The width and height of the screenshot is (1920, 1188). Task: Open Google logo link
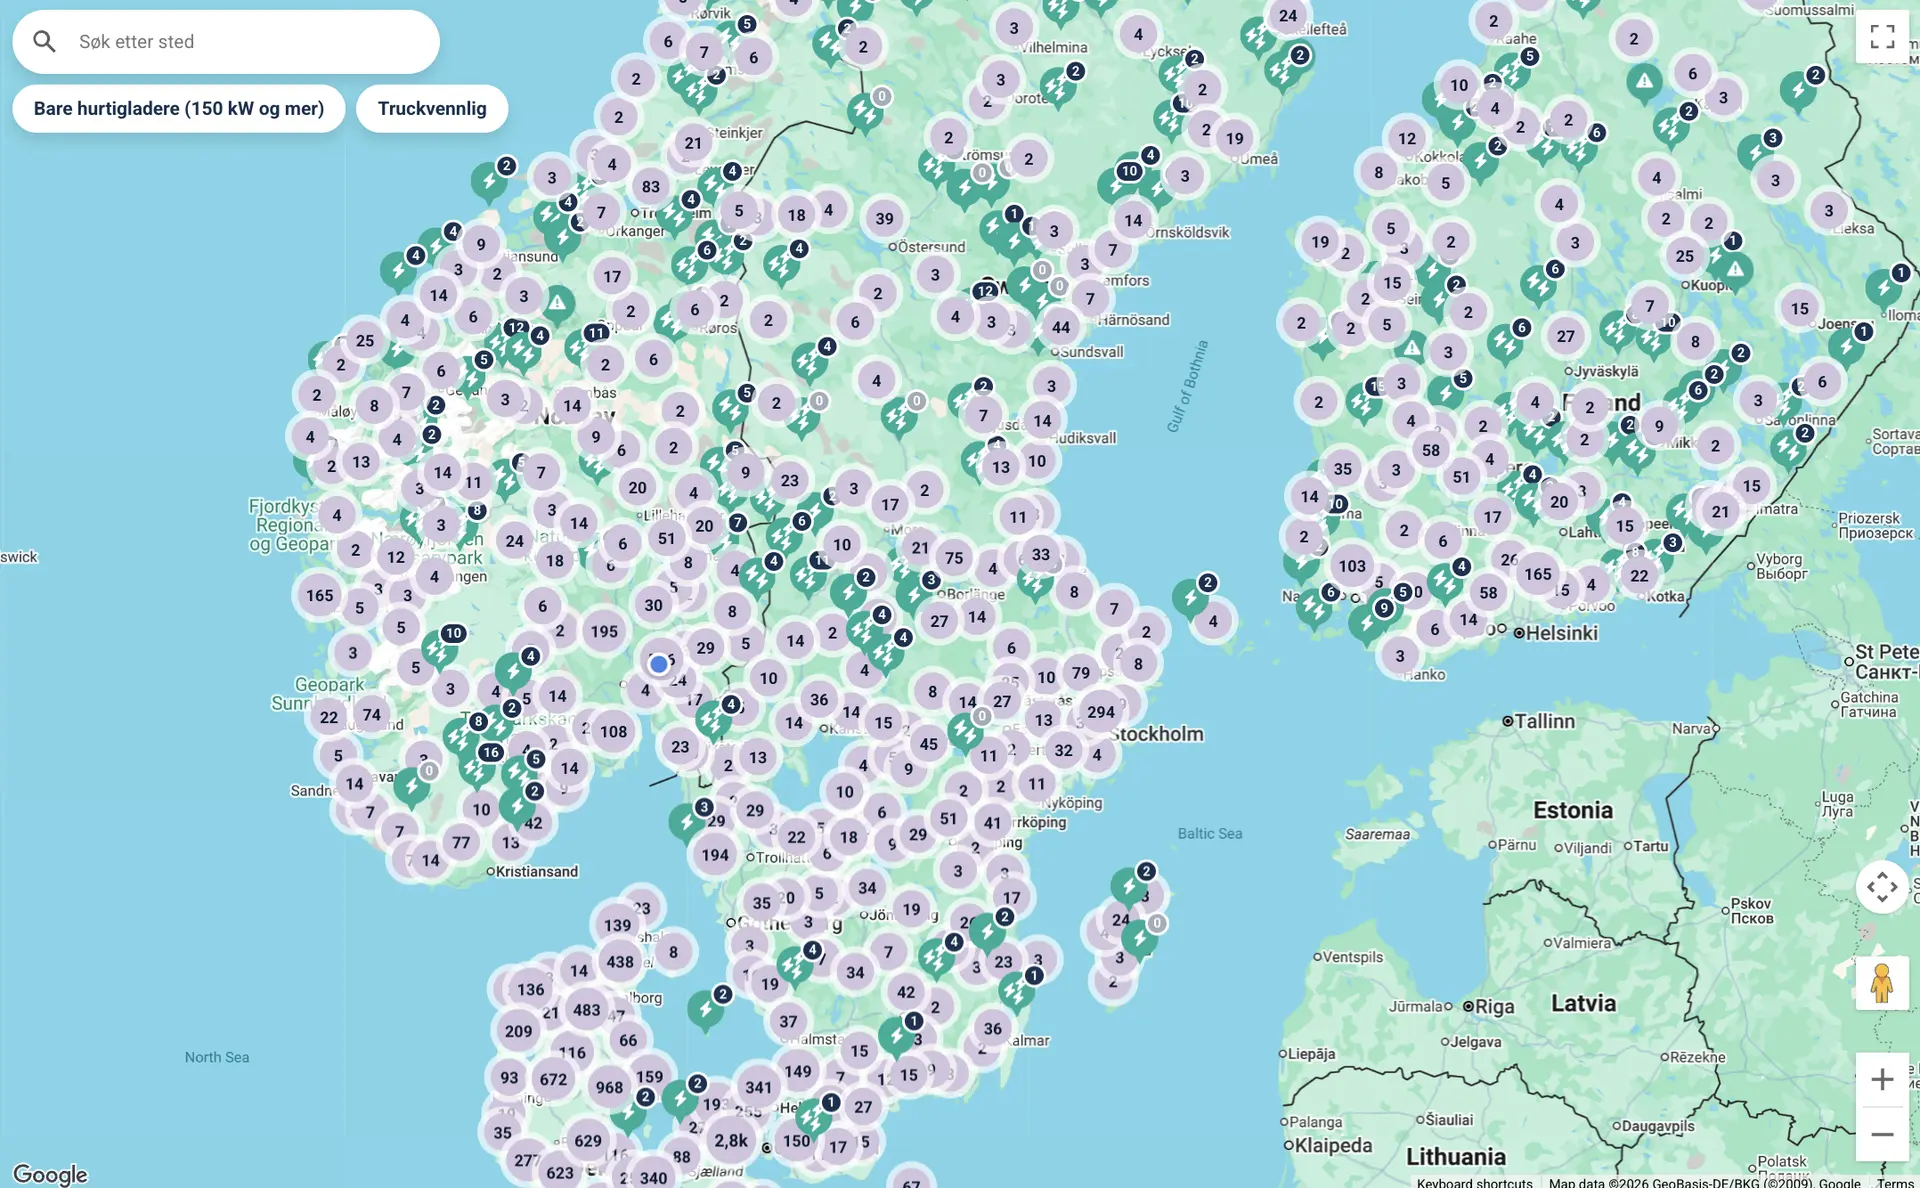tap(50, 1174)
